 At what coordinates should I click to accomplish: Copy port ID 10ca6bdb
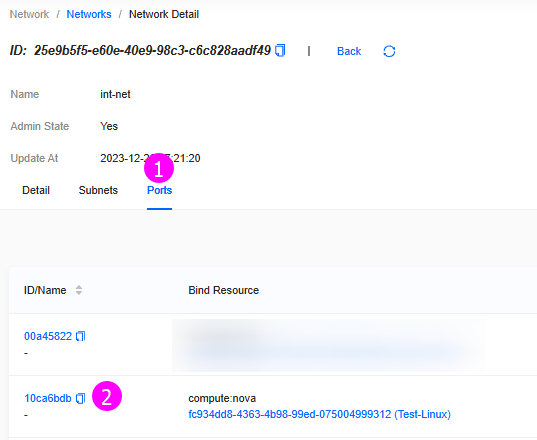[80, 398]
